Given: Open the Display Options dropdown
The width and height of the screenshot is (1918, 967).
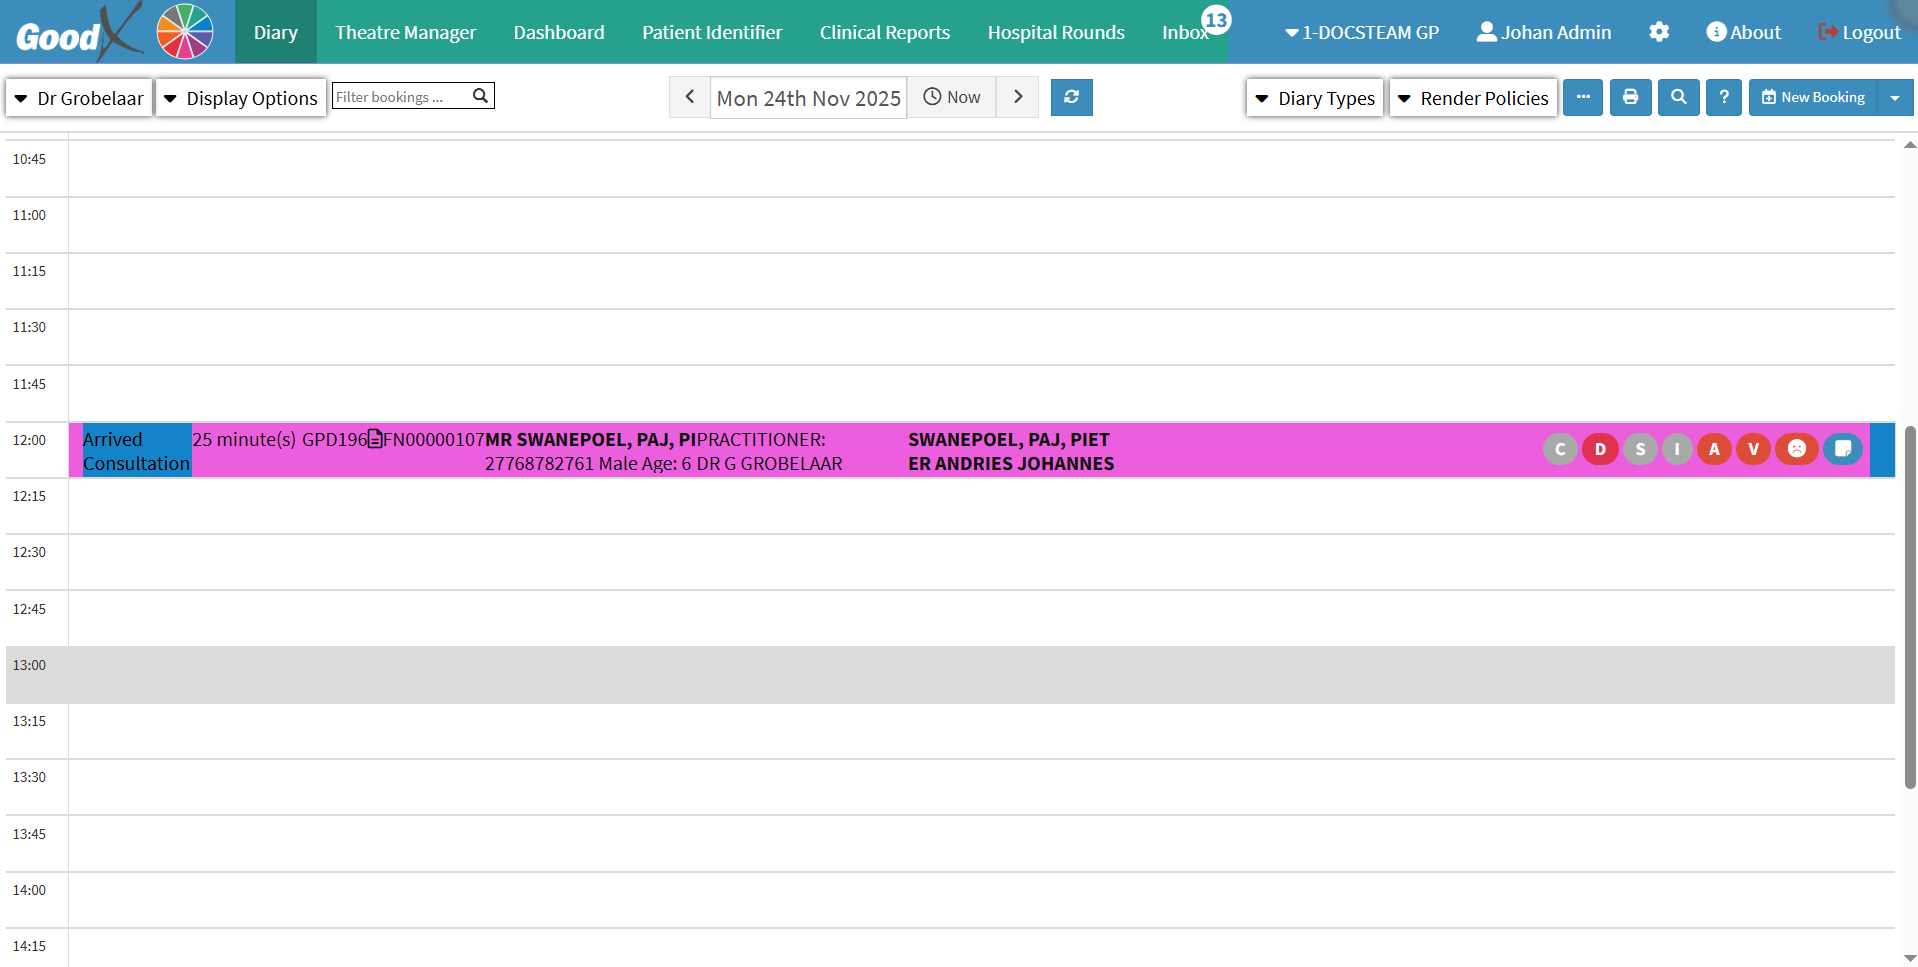Looking at the screenshot, I should [241, 98].
